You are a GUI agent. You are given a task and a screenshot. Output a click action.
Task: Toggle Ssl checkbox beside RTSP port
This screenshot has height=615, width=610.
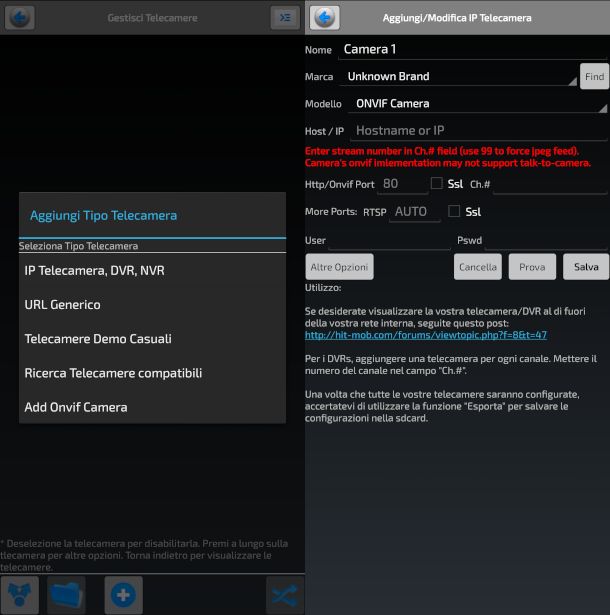pyautogui.click(x=454, y=211)
